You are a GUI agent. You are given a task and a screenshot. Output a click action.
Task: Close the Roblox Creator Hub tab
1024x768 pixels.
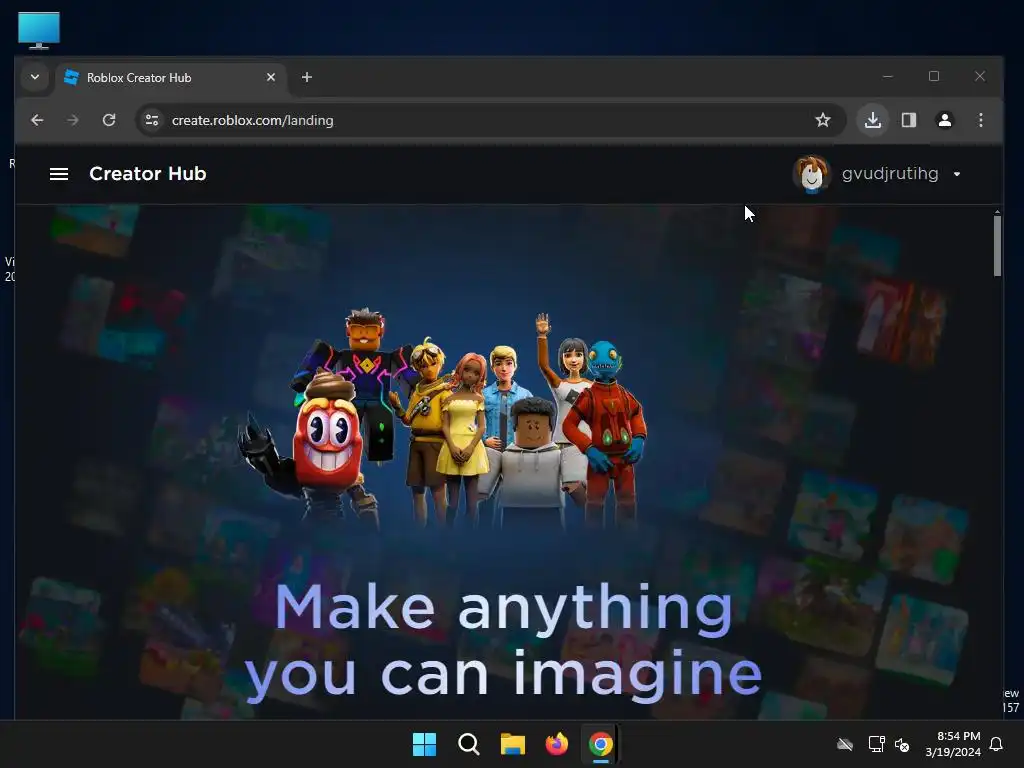coord(271,77)
